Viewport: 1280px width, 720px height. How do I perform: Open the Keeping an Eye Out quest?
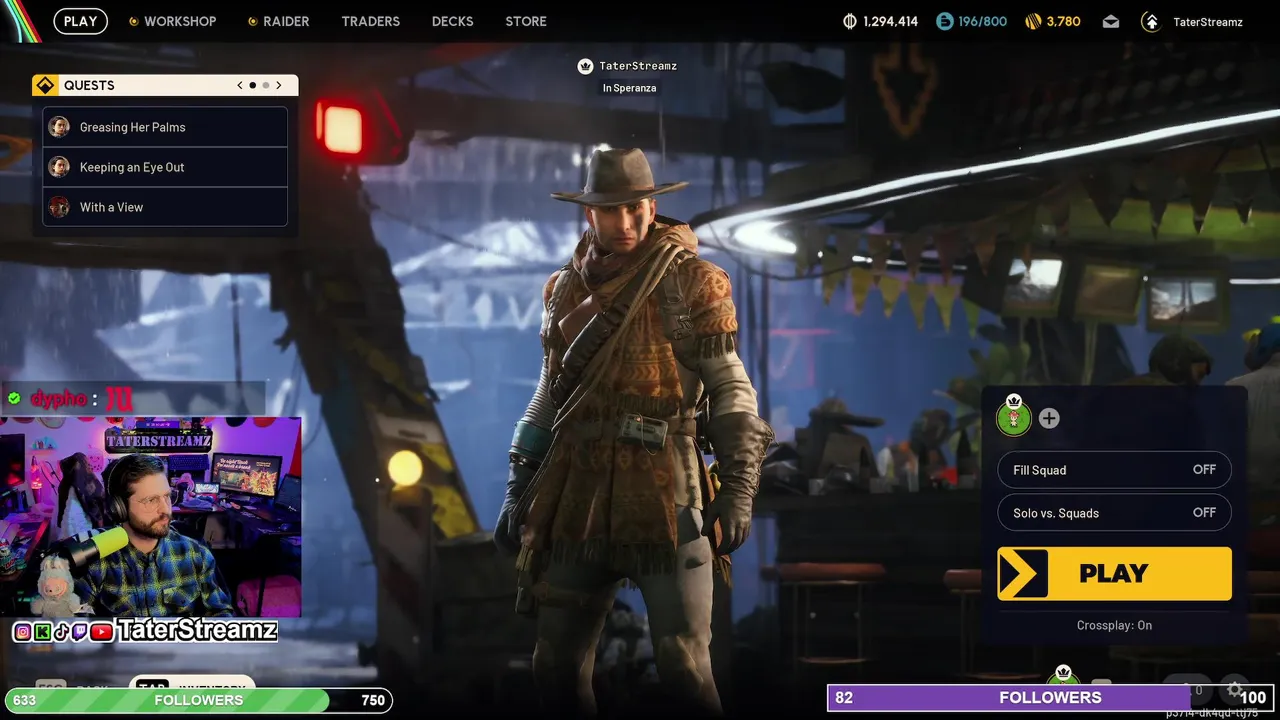(x=165, y=167)
